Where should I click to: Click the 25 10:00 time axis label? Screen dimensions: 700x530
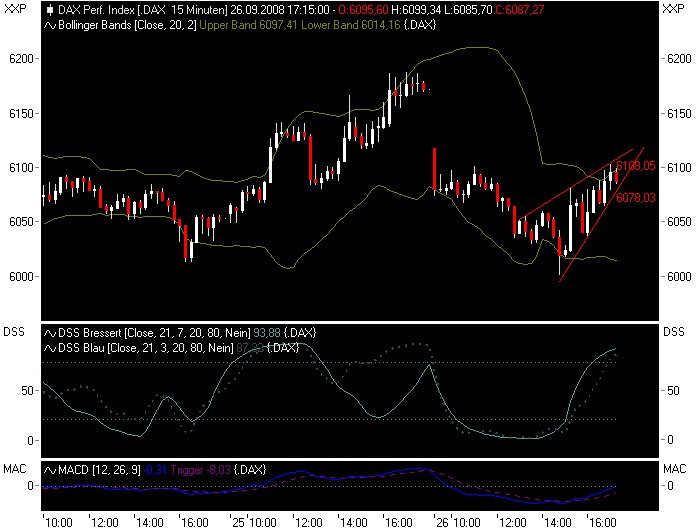click(254, 522)
